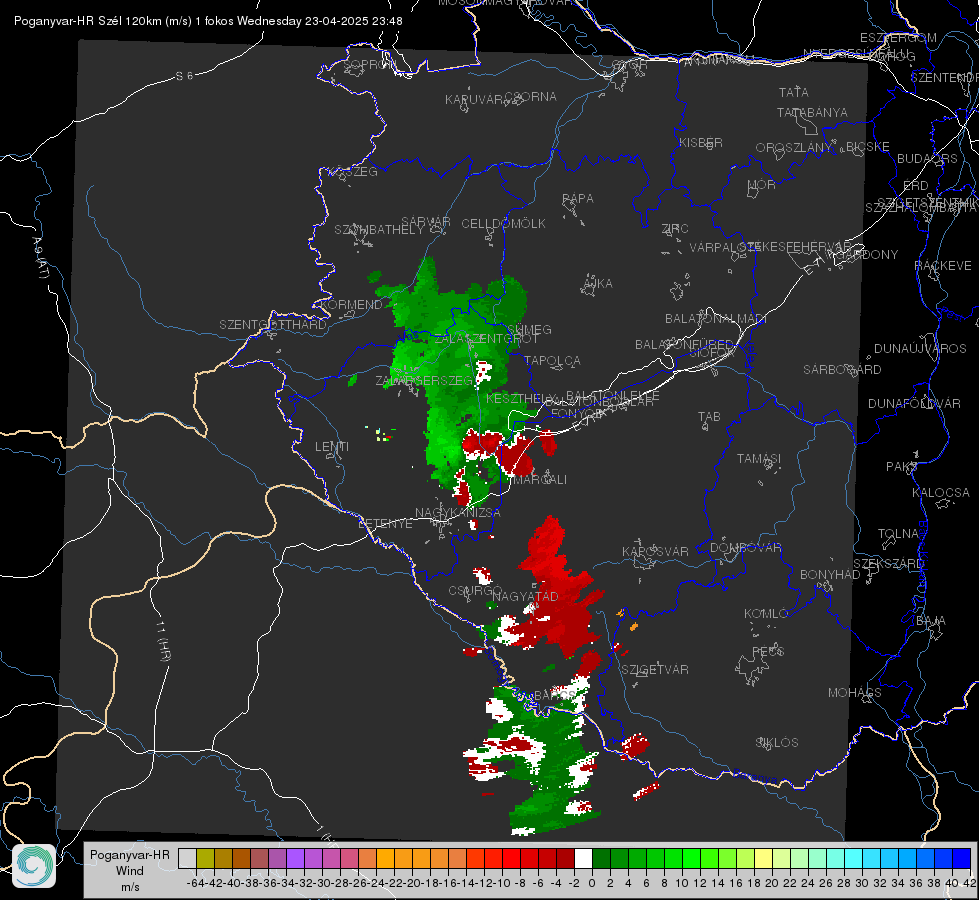979x900 pixels.
Task: Select the CELLDOMOLK city label
Action: point(504,224)
